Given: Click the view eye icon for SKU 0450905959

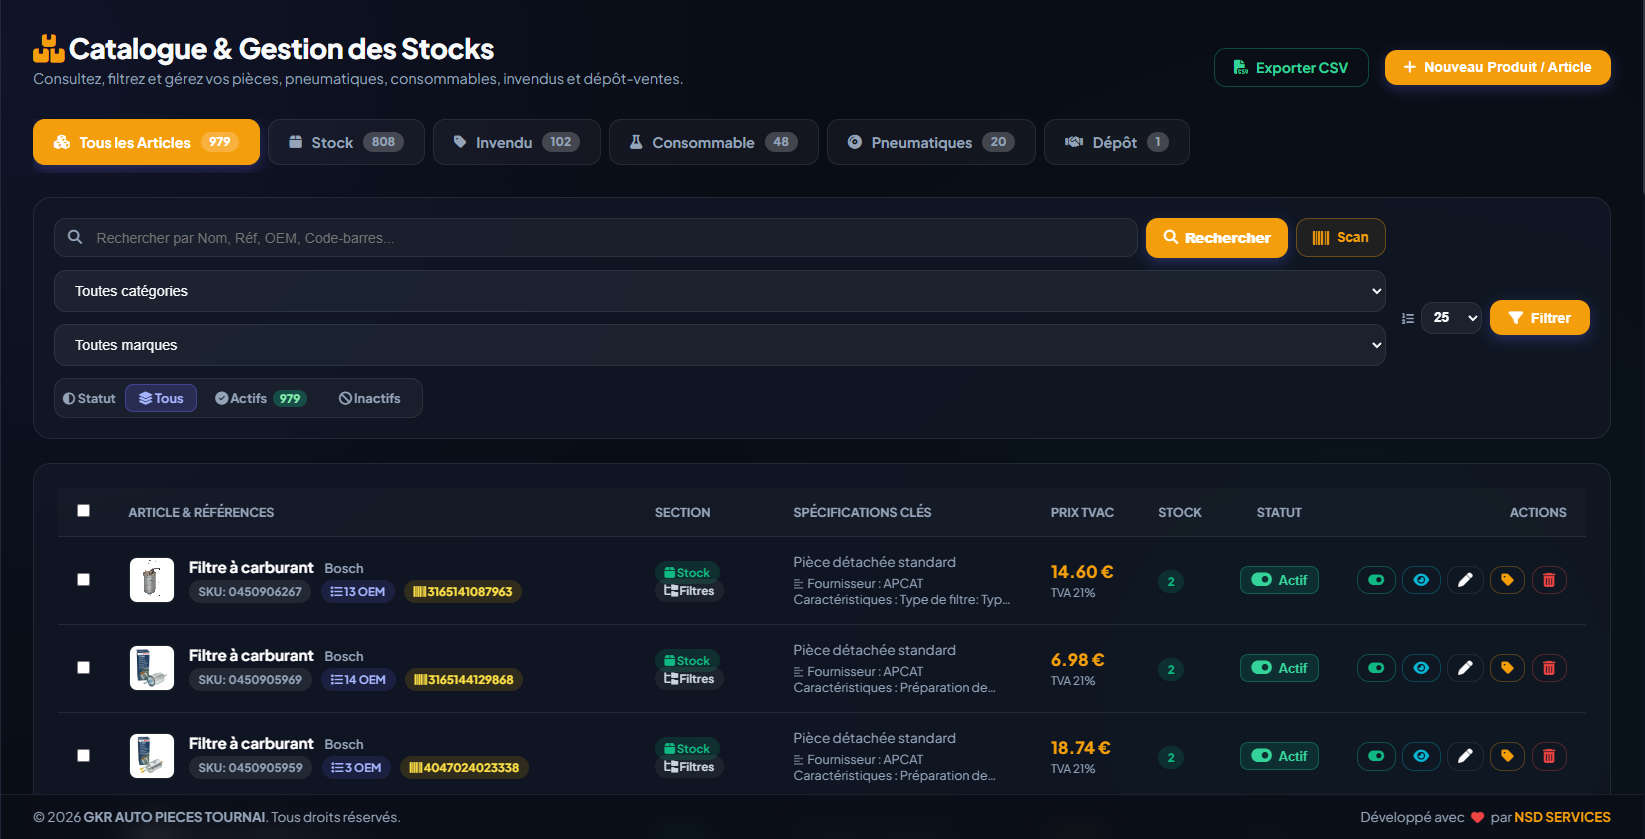Looking at the screenshot, I should (1421, 756).
